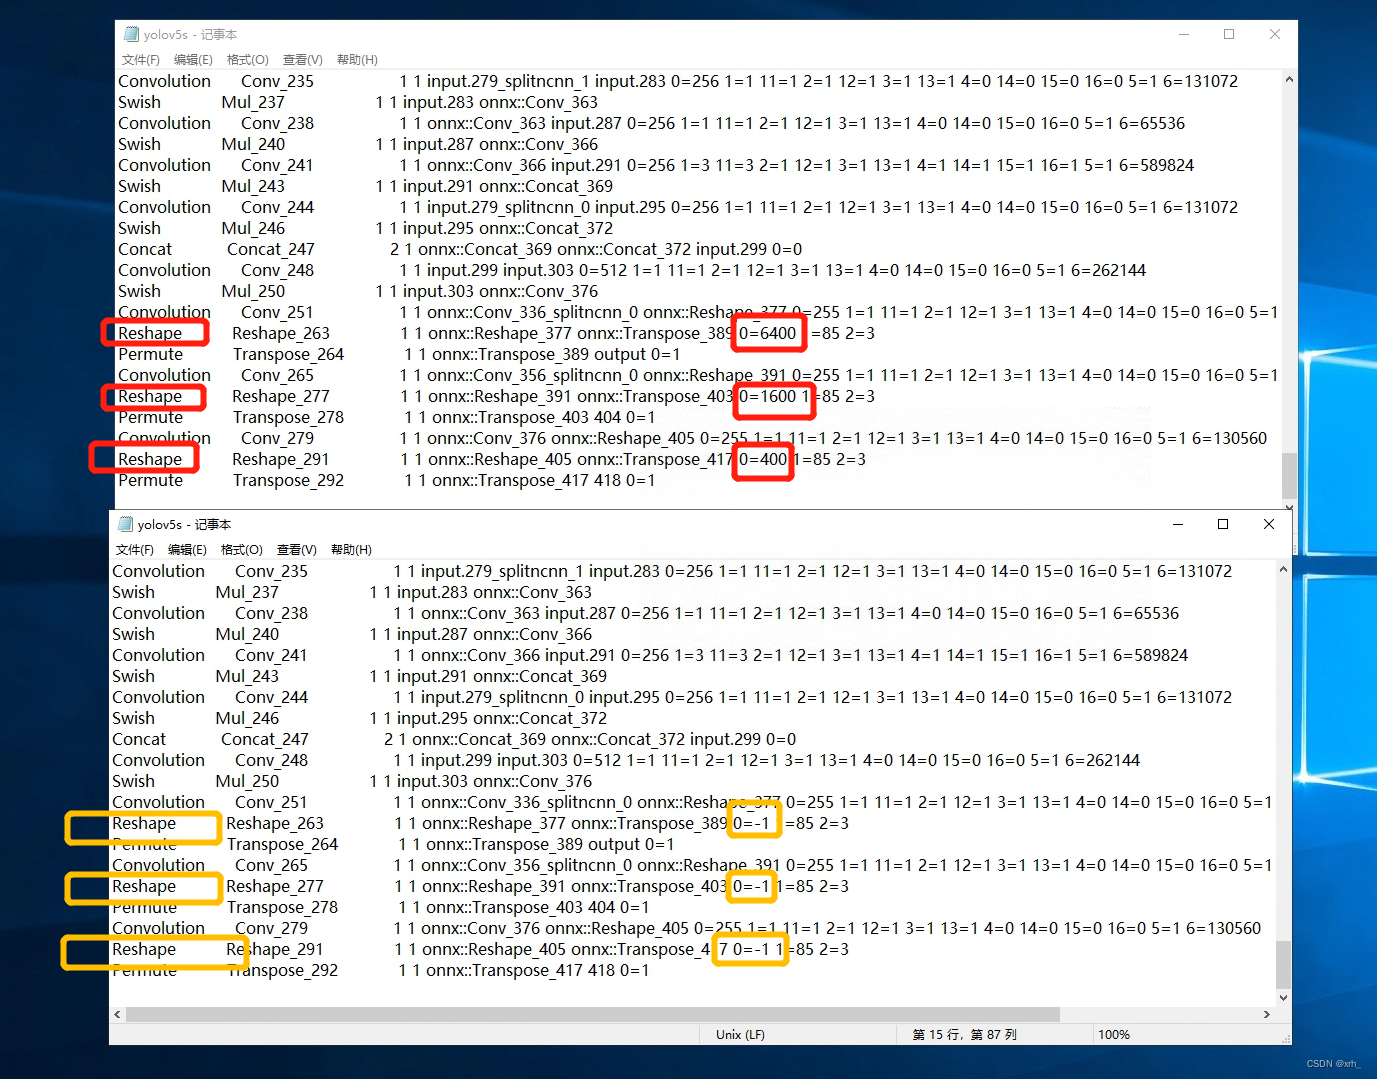This screenshot has width=1377, height=1079.
Task: Click 'Reshape_277' in the top window
Action: [281, 396]
